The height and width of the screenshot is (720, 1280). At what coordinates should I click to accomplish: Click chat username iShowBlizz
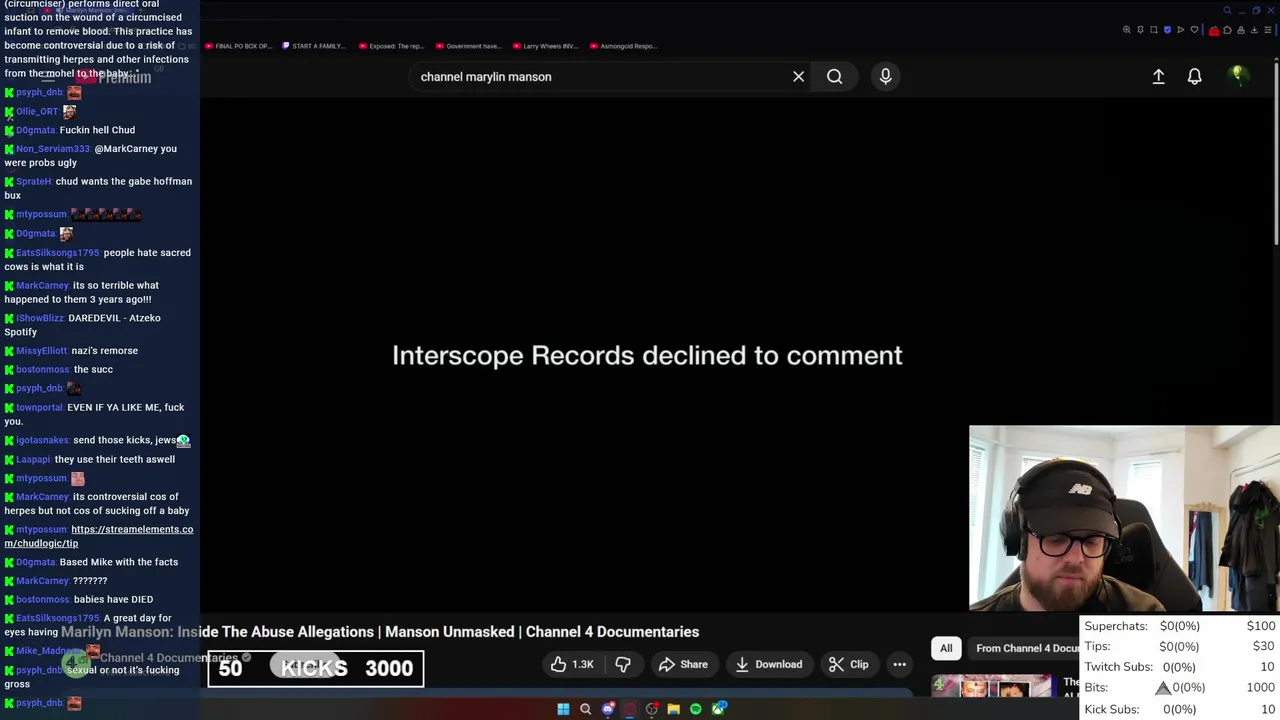40,318
